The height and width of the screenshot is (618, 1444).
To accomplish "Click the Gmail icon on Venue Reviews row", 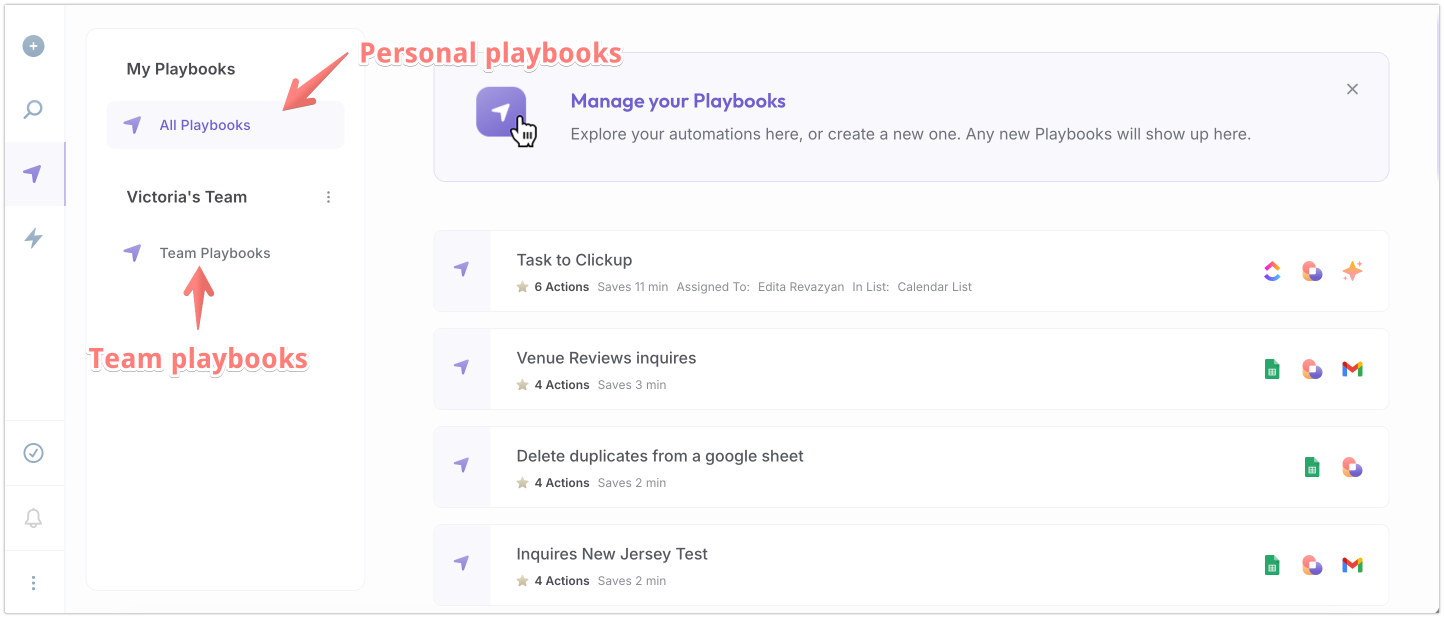I will coord(1352,369).
